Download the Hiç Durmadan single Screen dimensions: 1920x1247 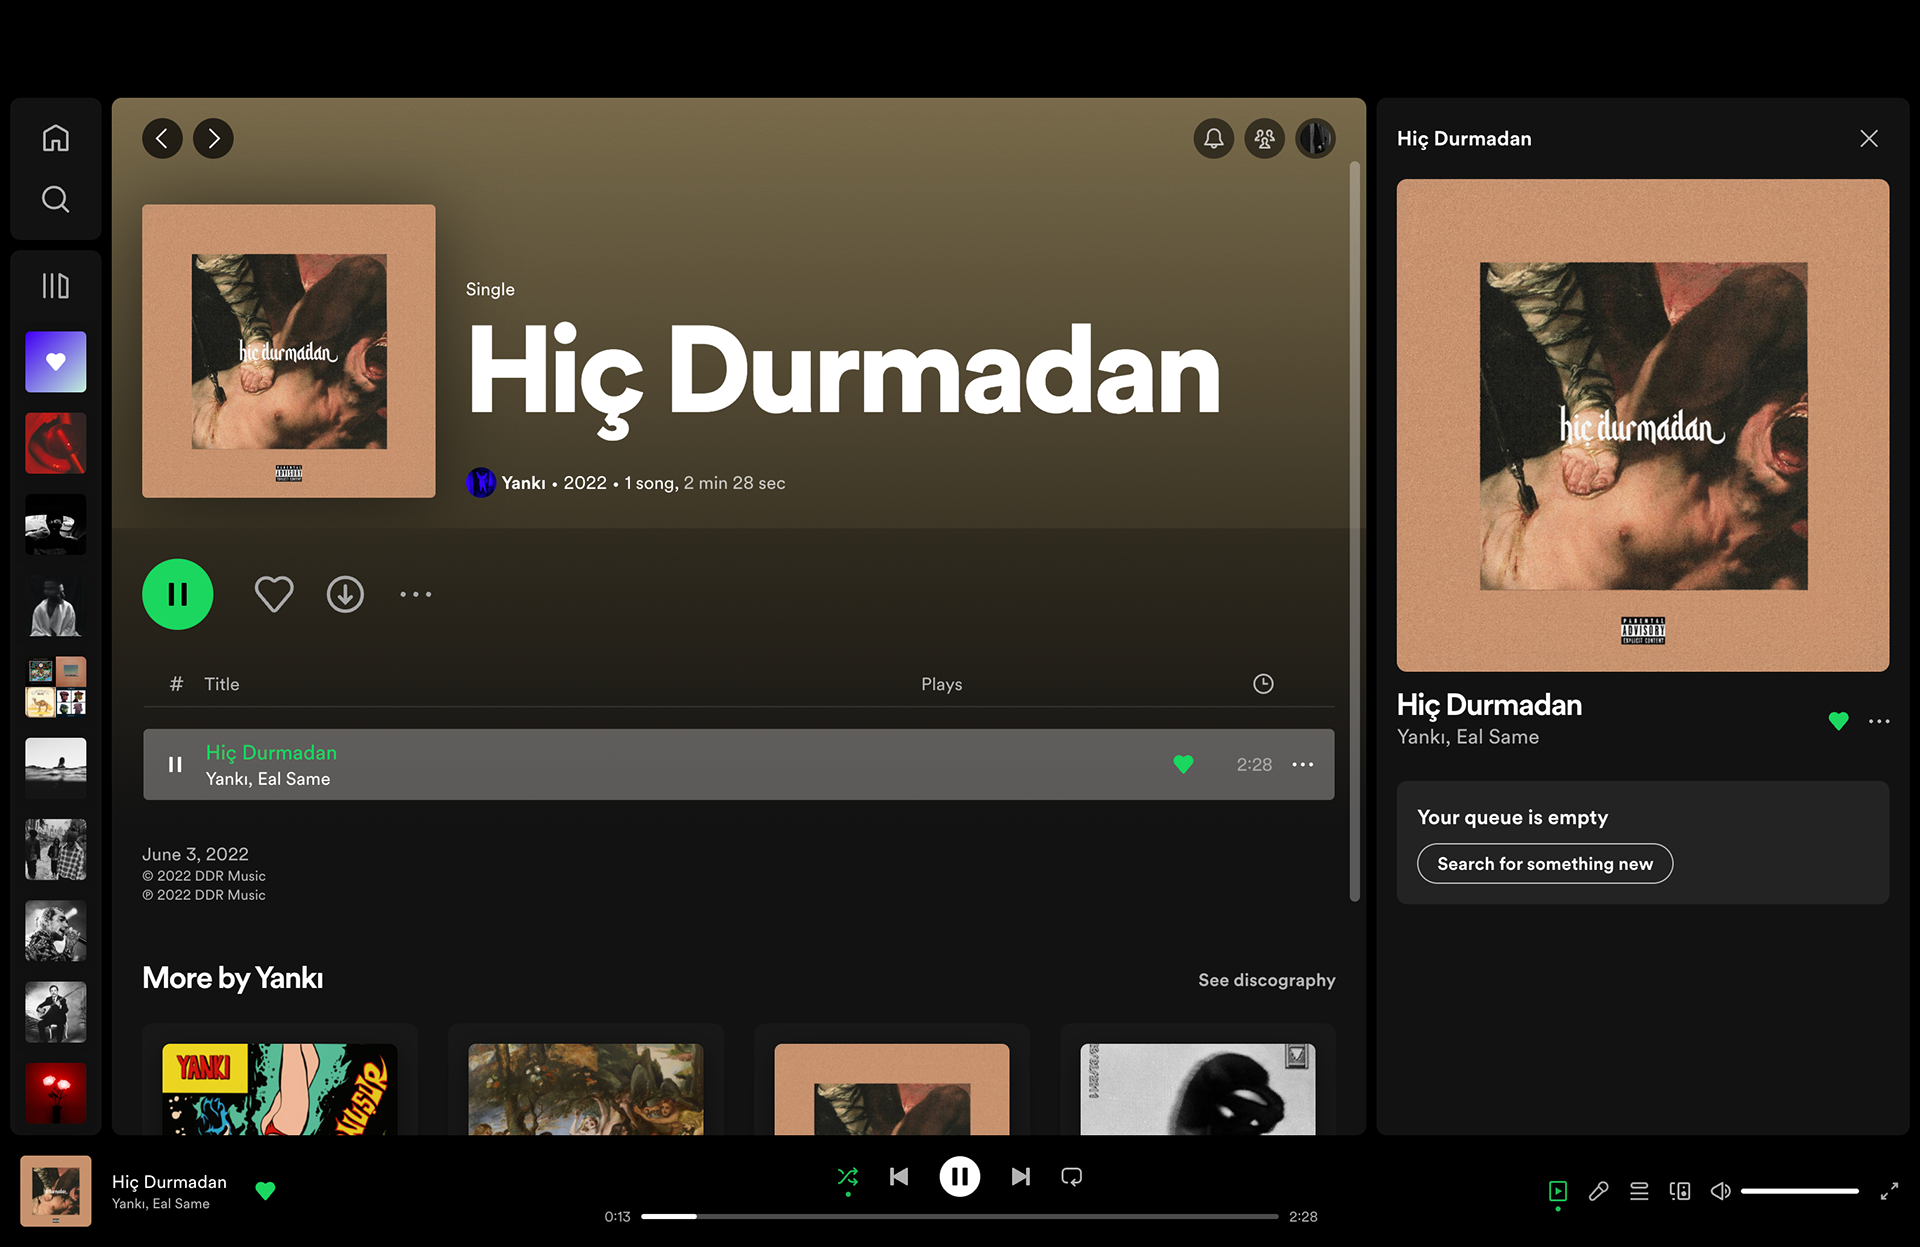pos(345,594)
